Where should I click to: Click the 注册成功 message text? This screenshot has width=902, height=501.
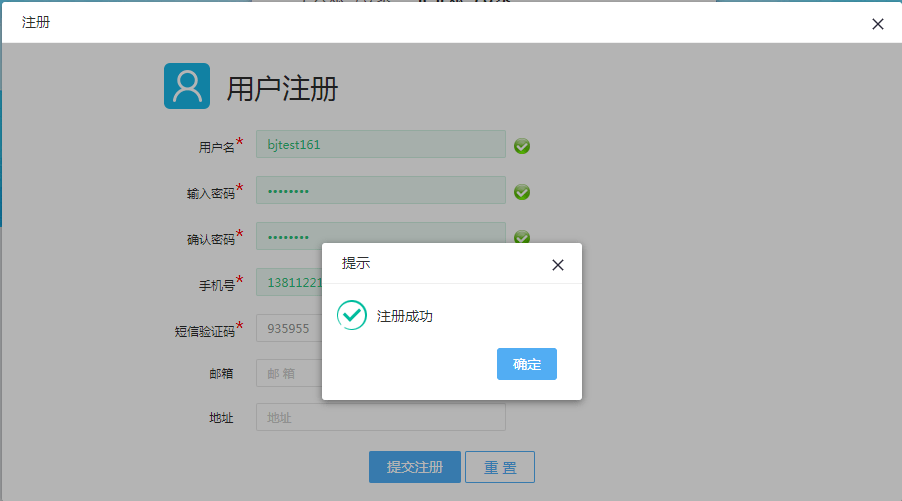tap(404, 316)
